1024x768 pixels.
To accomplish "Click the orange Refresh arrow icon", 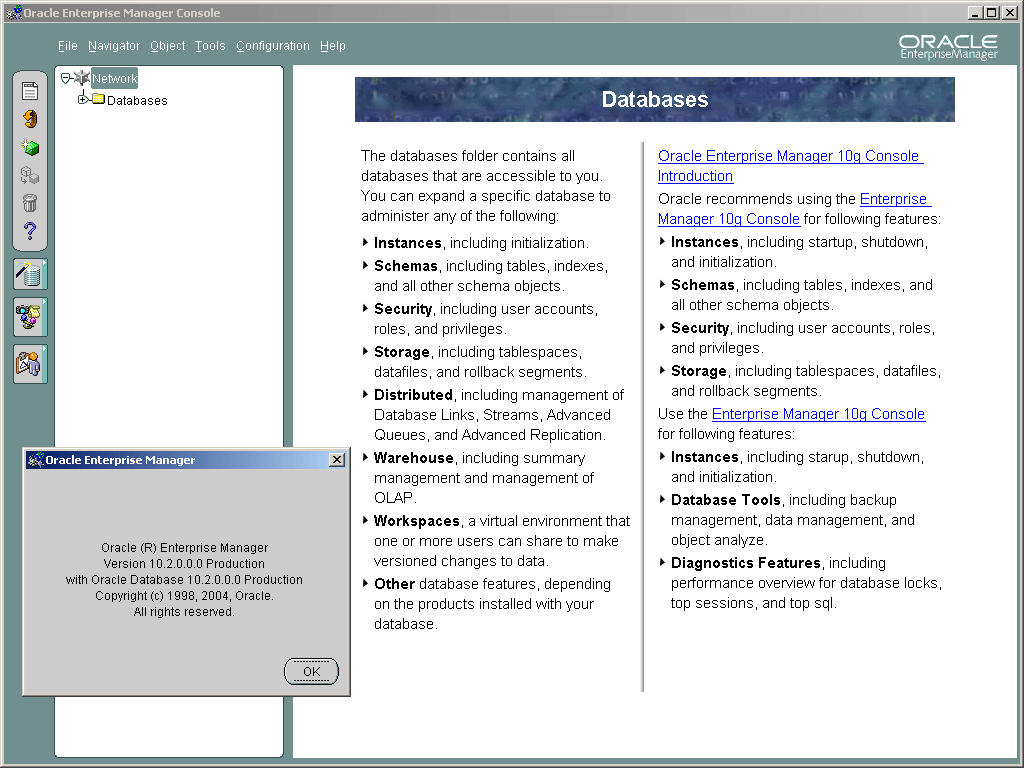I will click(30, 119).
